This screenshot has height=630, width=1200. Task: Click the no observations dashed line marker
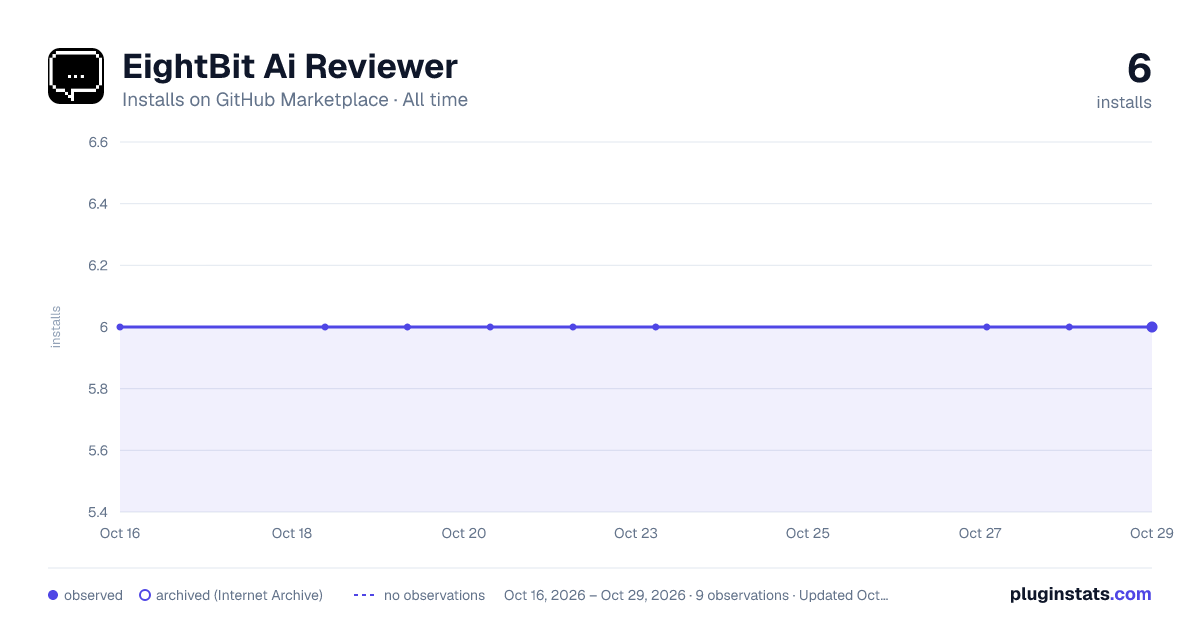pyautogui.click(x=364, y=595)
